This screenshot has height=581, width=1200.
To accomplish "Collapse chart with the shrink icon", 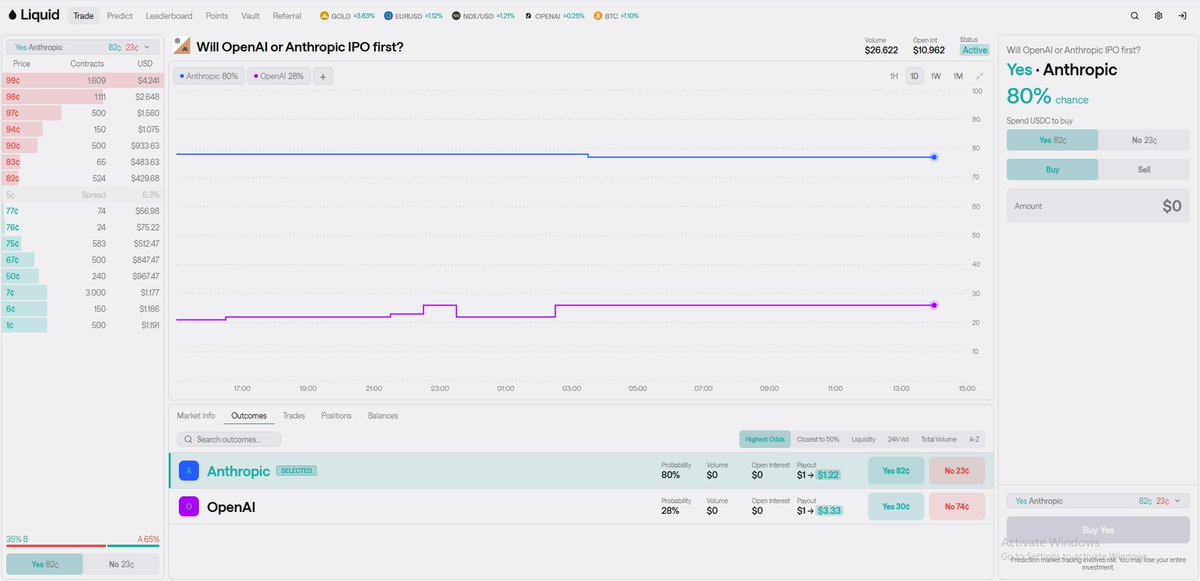I will [x=980, y=76].
